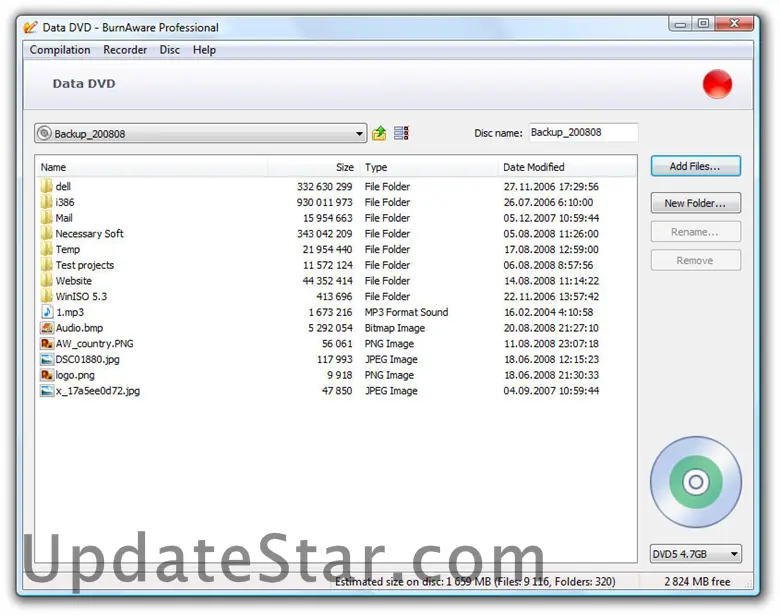Sort by the Date Modified column header
The image size is (780, 615).
tap(567, 167)
